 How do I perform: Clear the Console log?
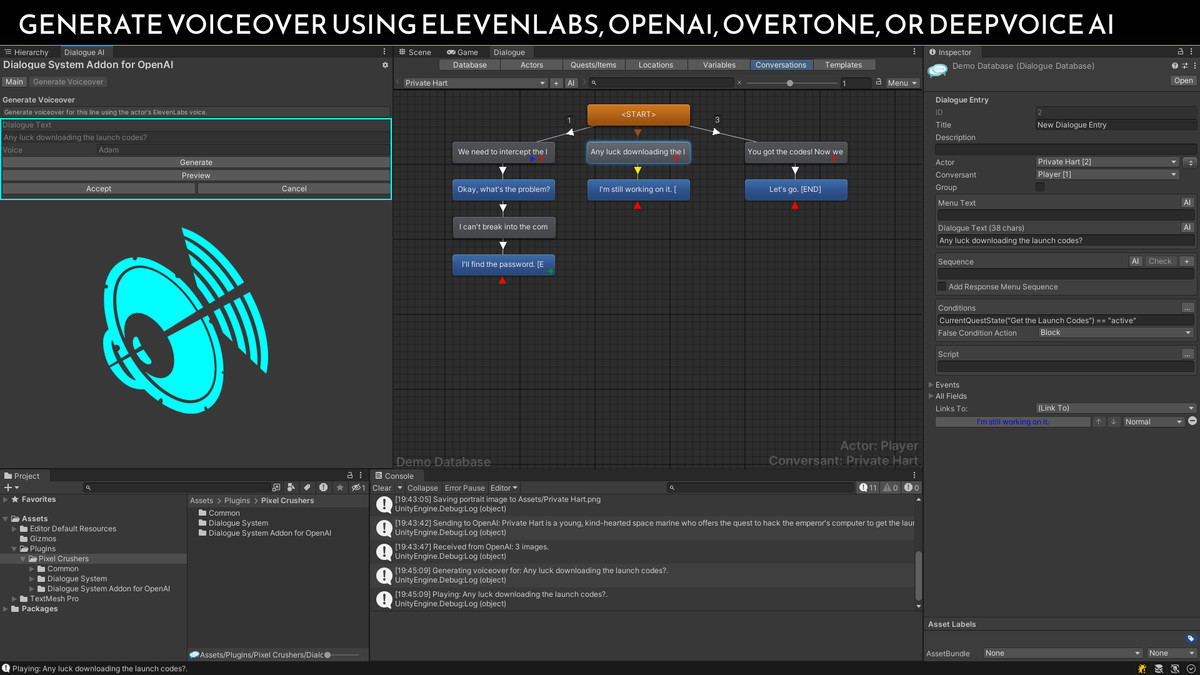[382, 488]
